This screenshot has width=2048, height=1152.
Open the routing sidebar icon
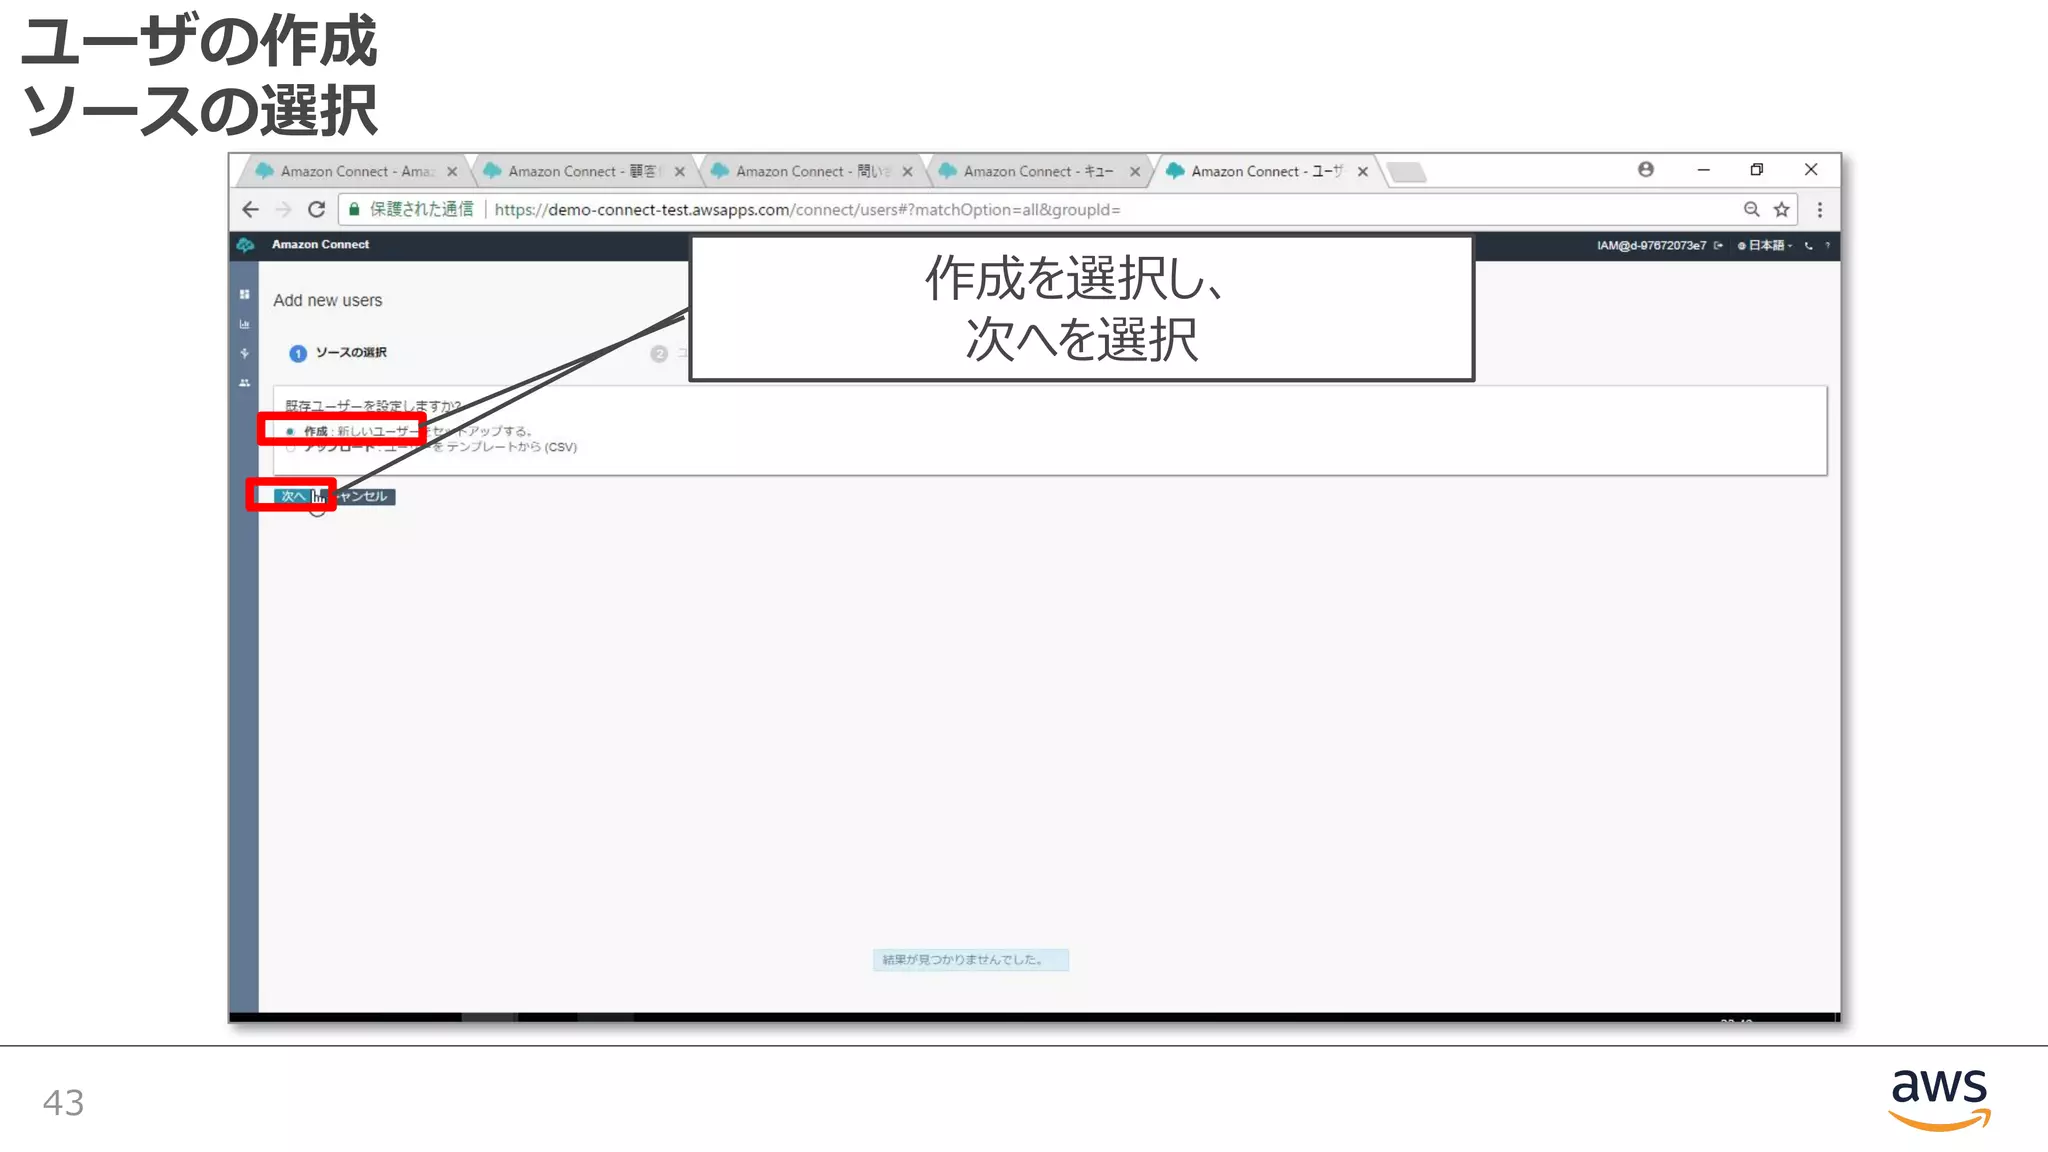coord(244,353)
